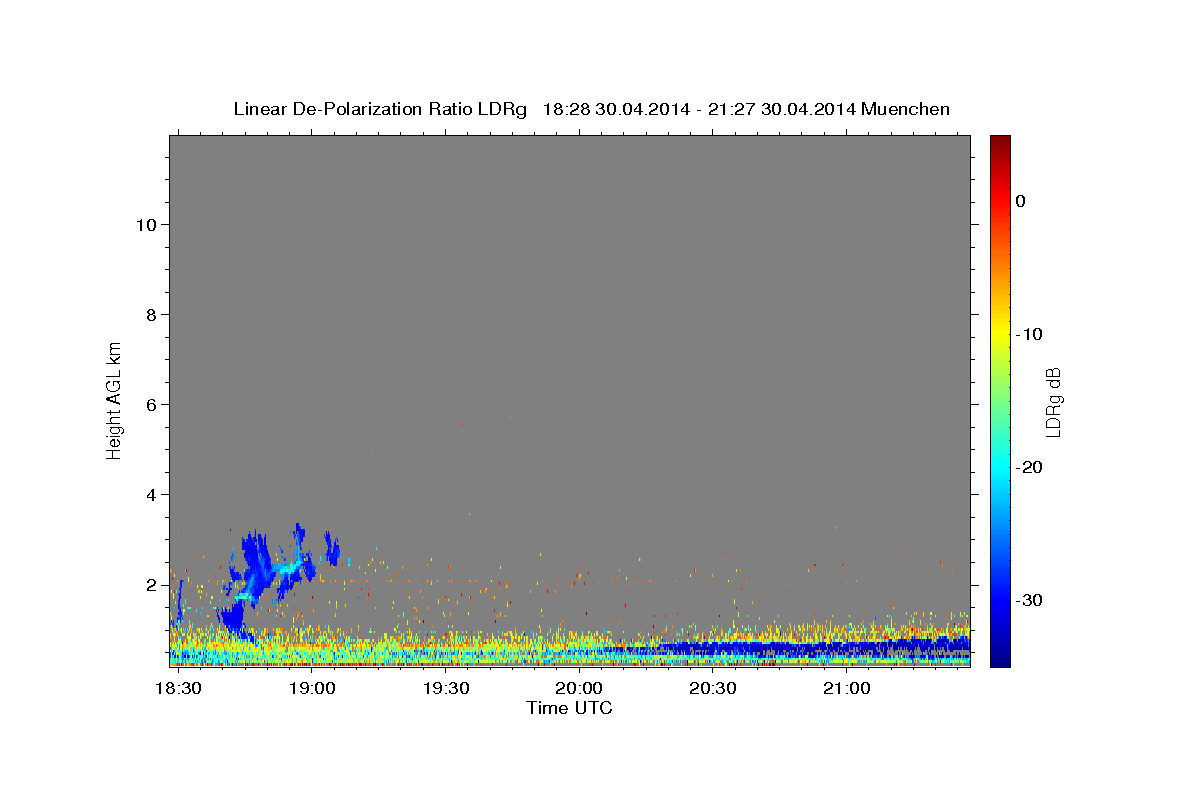Image resolution: width=1200 pixels, height=800 pixels.
Task: Click the colorbar value -10
Action: 1030,334
